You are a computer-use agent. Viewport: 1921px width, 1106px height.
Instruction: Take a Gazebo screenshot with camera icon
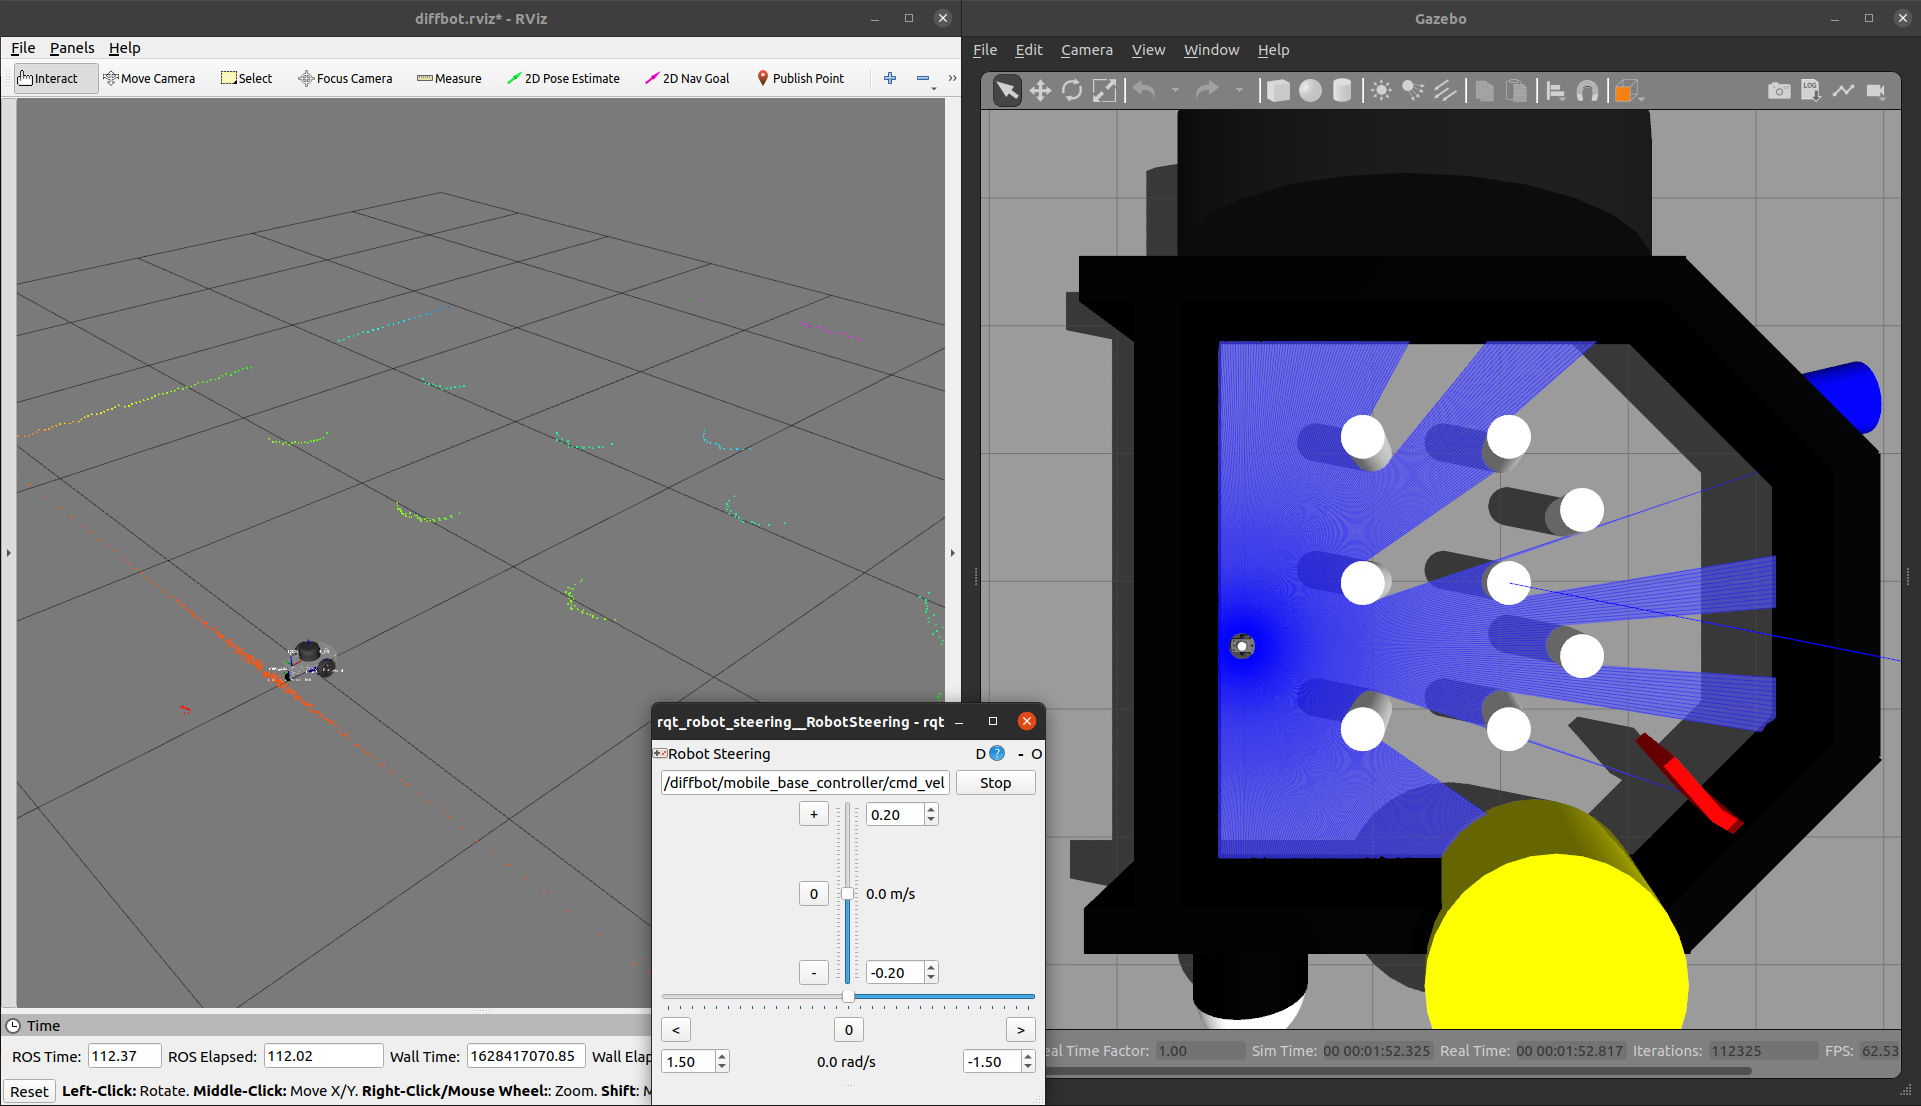pyautogui.click(x=1779, y=91)
